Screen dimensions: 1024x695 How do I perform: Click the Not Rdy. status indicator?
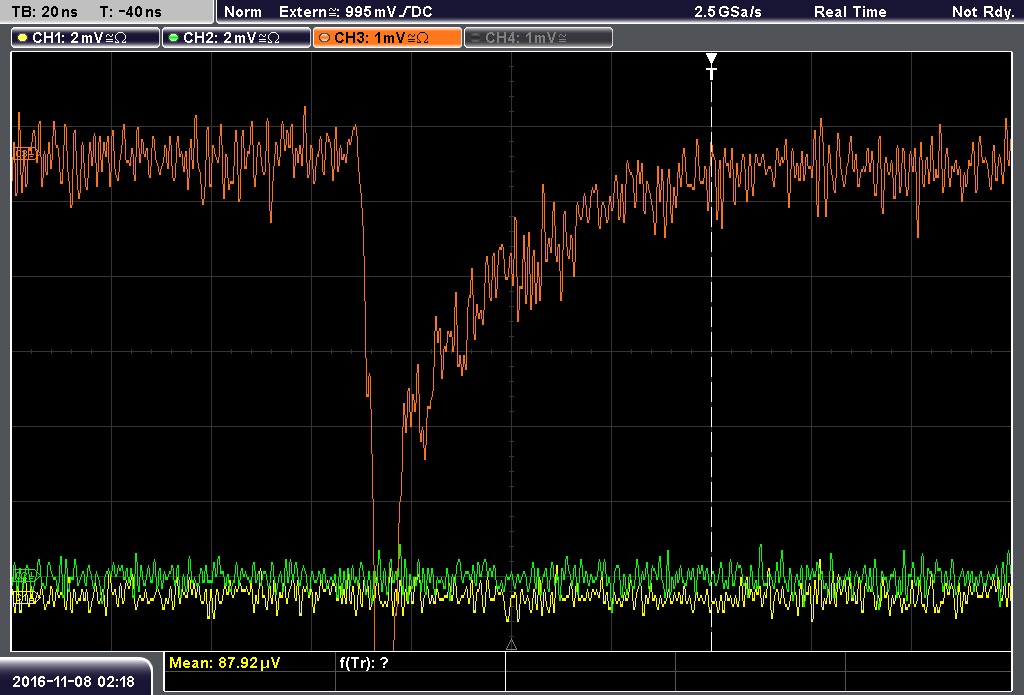point(982,12)
